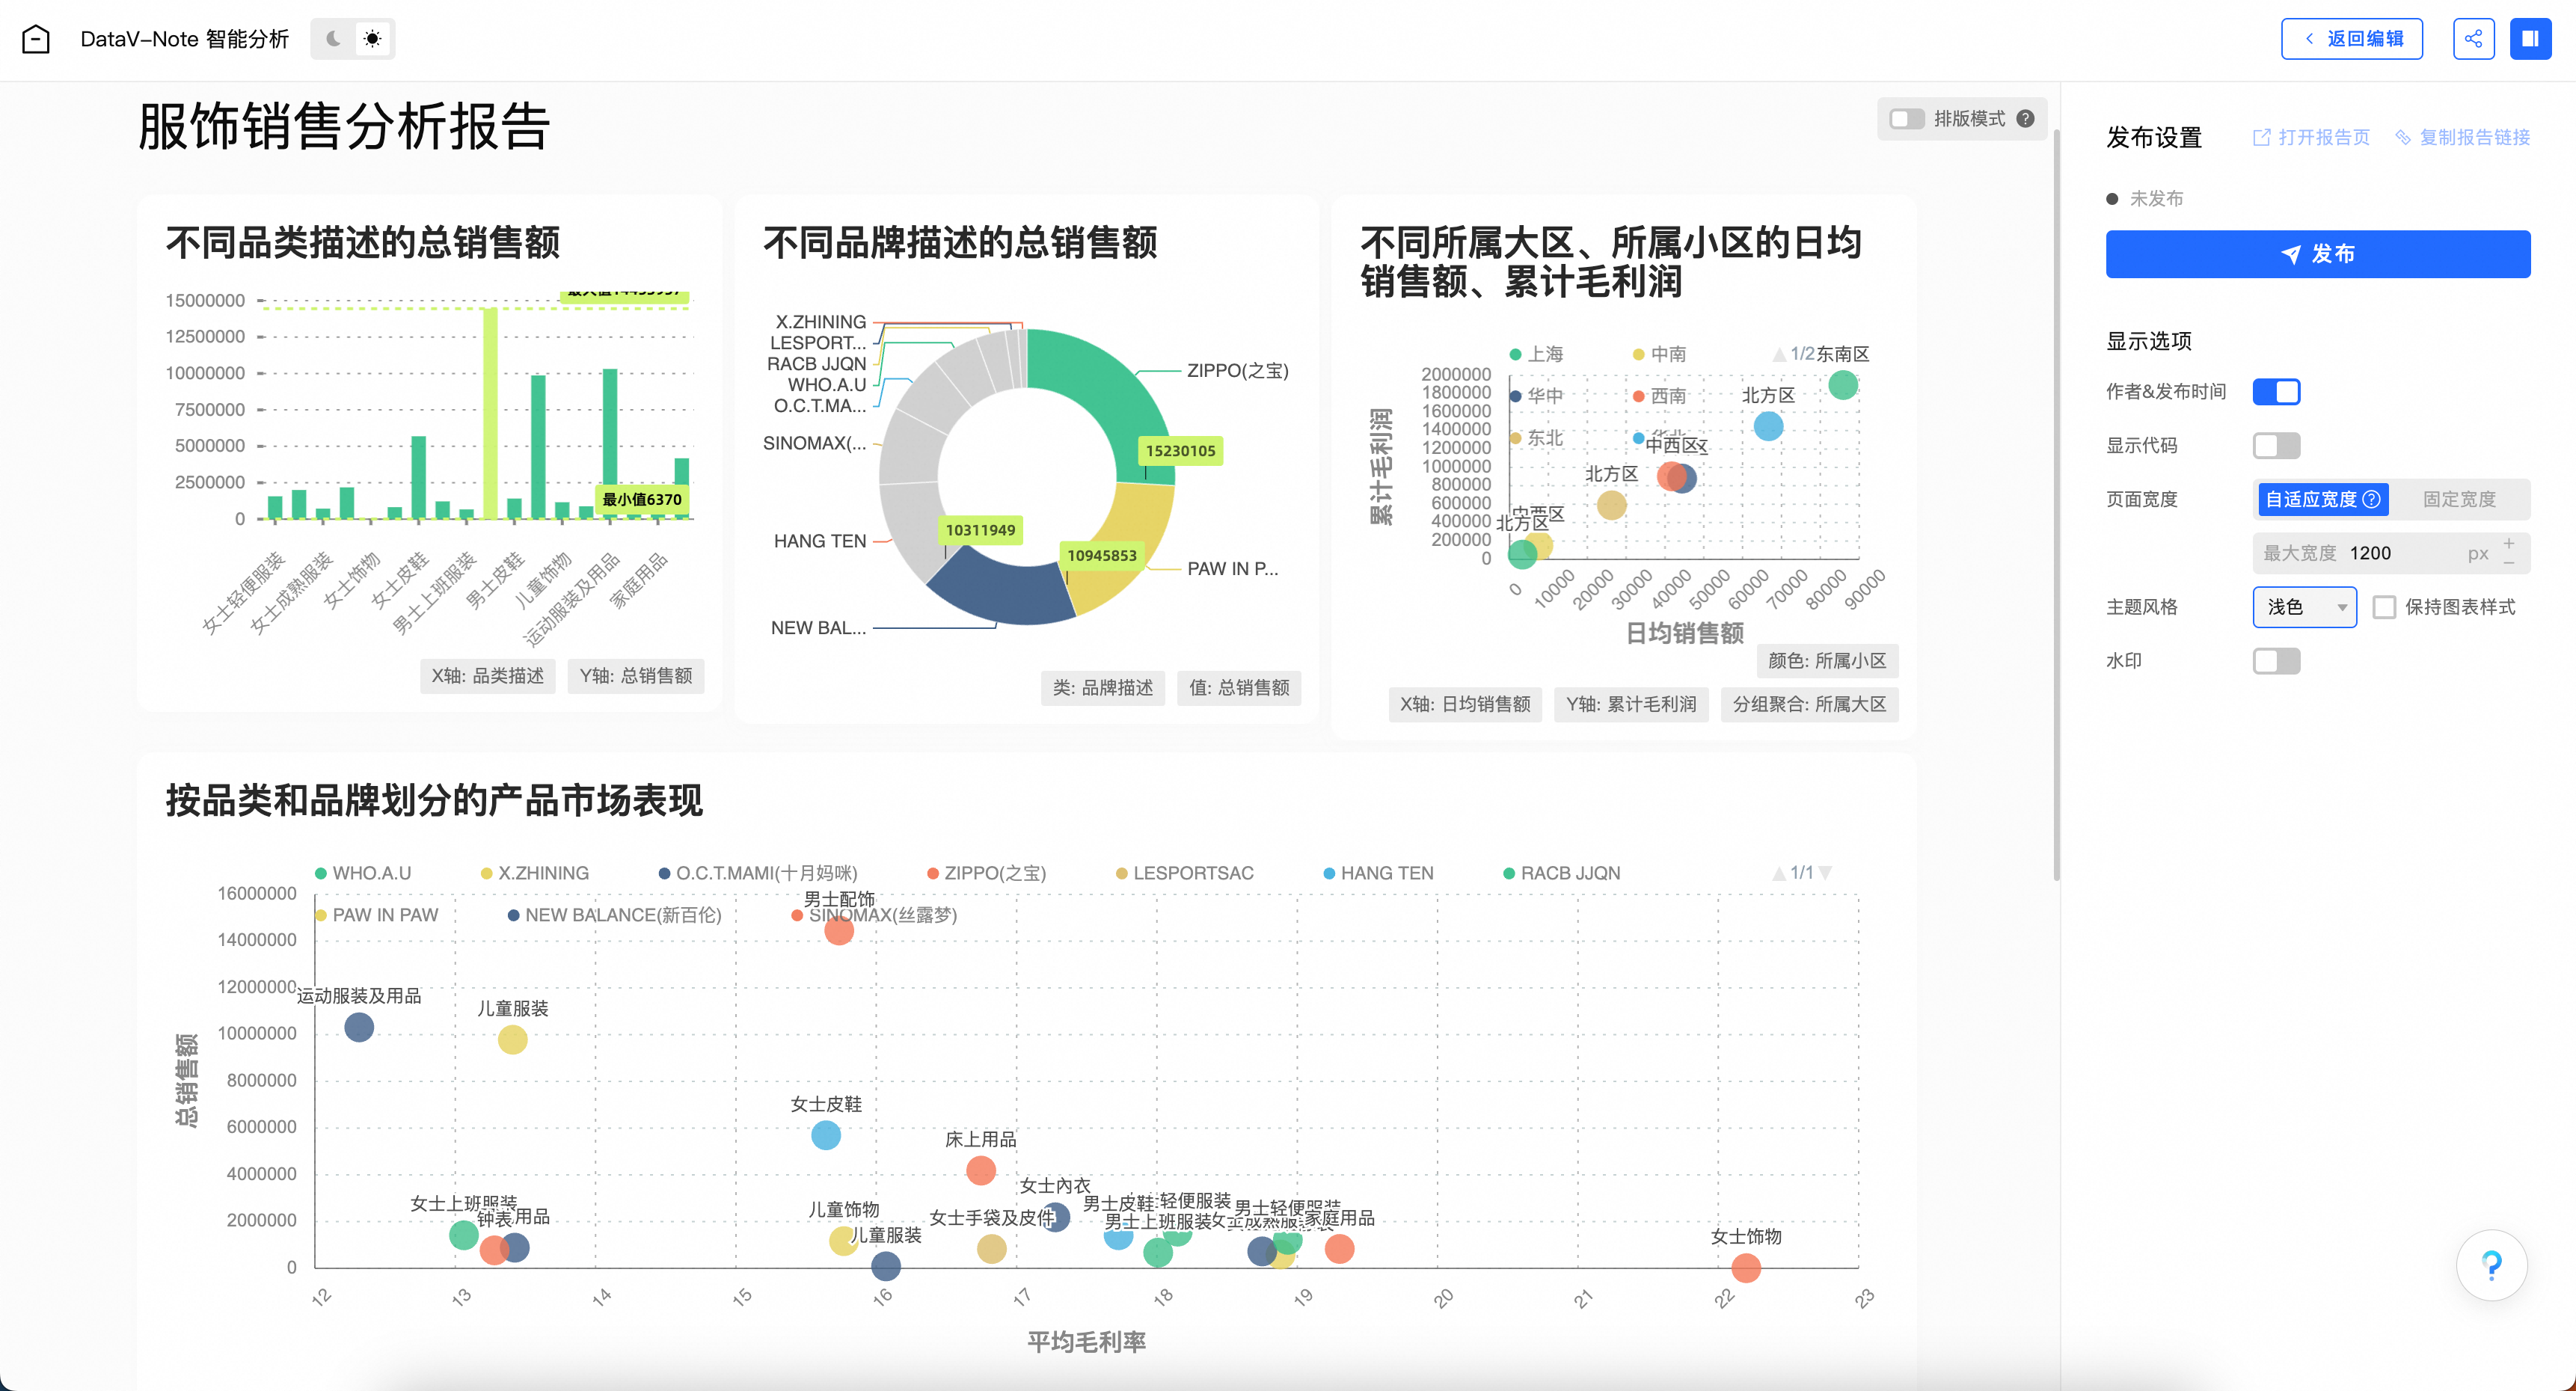
Task: Enable the 排版模式 toggle
Action: [x=1906, y=119]
